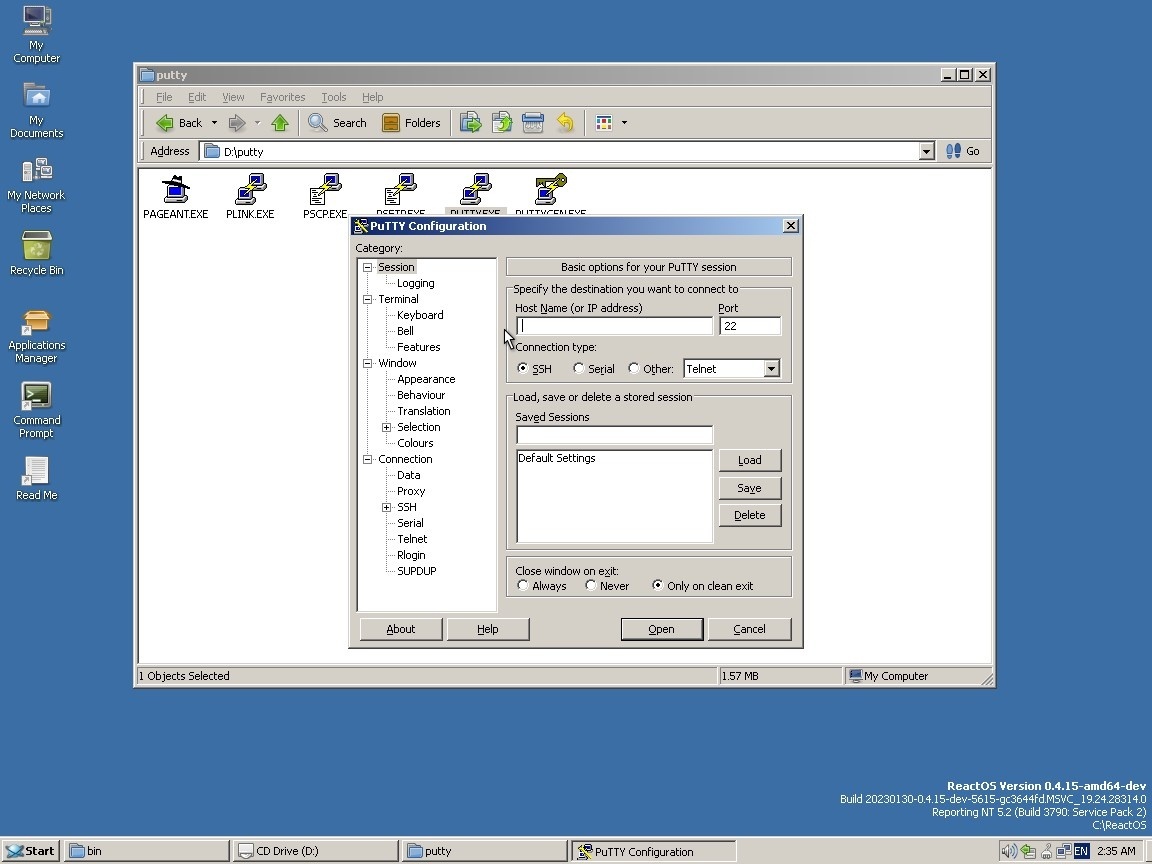The height and width of the screenshot is (864, 1152).
Task: Select SSH connection type
Action: (522, 368)
